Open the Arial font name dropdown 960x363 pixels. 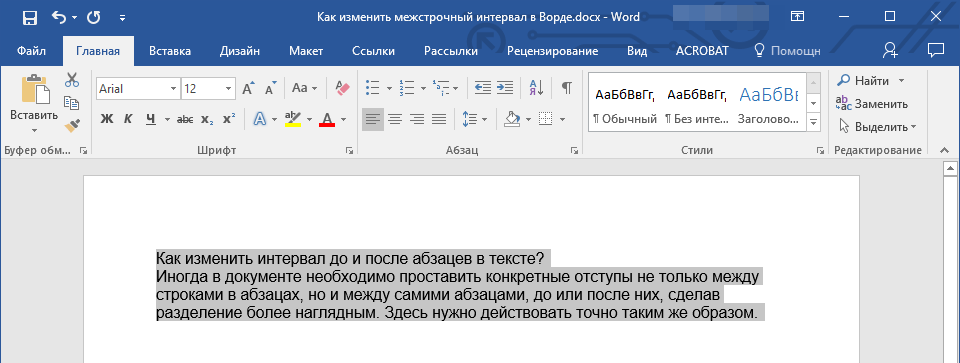click(173, 89)
